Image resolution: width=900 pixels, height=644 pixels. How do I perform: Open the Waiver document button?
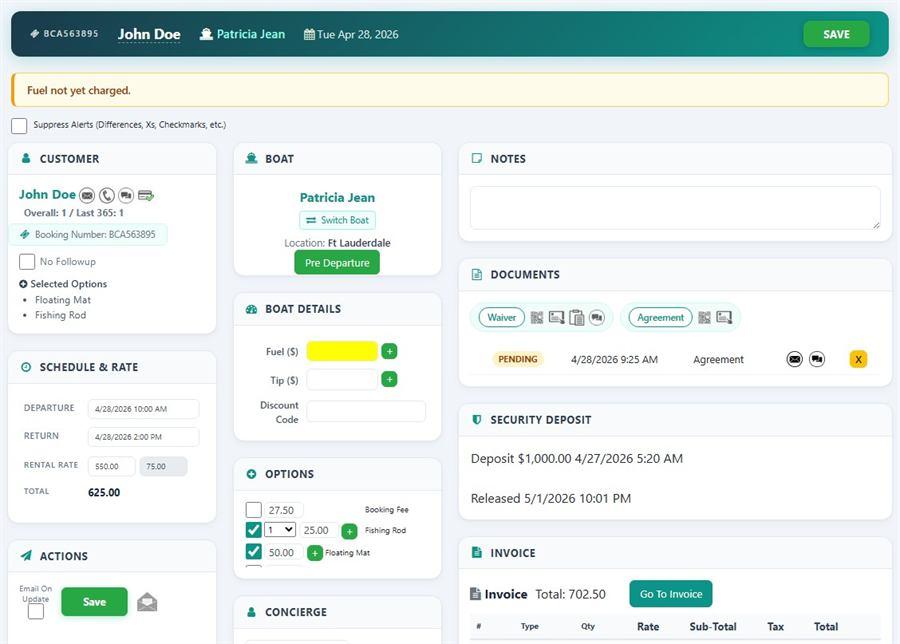502,317
